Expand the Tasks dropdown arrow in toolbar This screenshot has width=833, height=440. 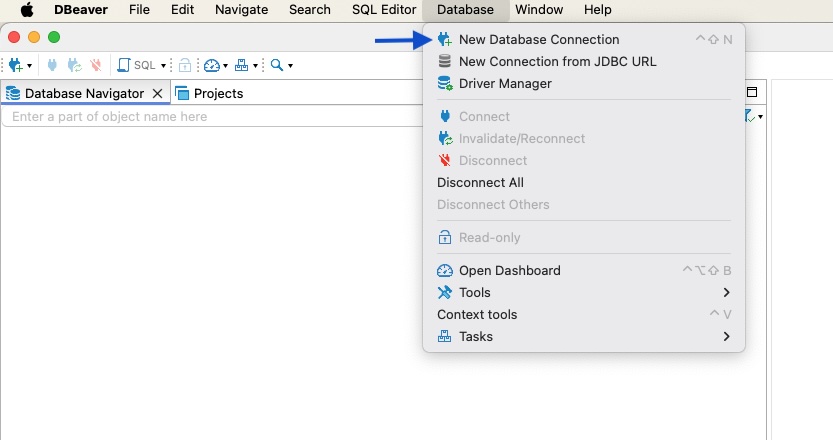256,66
